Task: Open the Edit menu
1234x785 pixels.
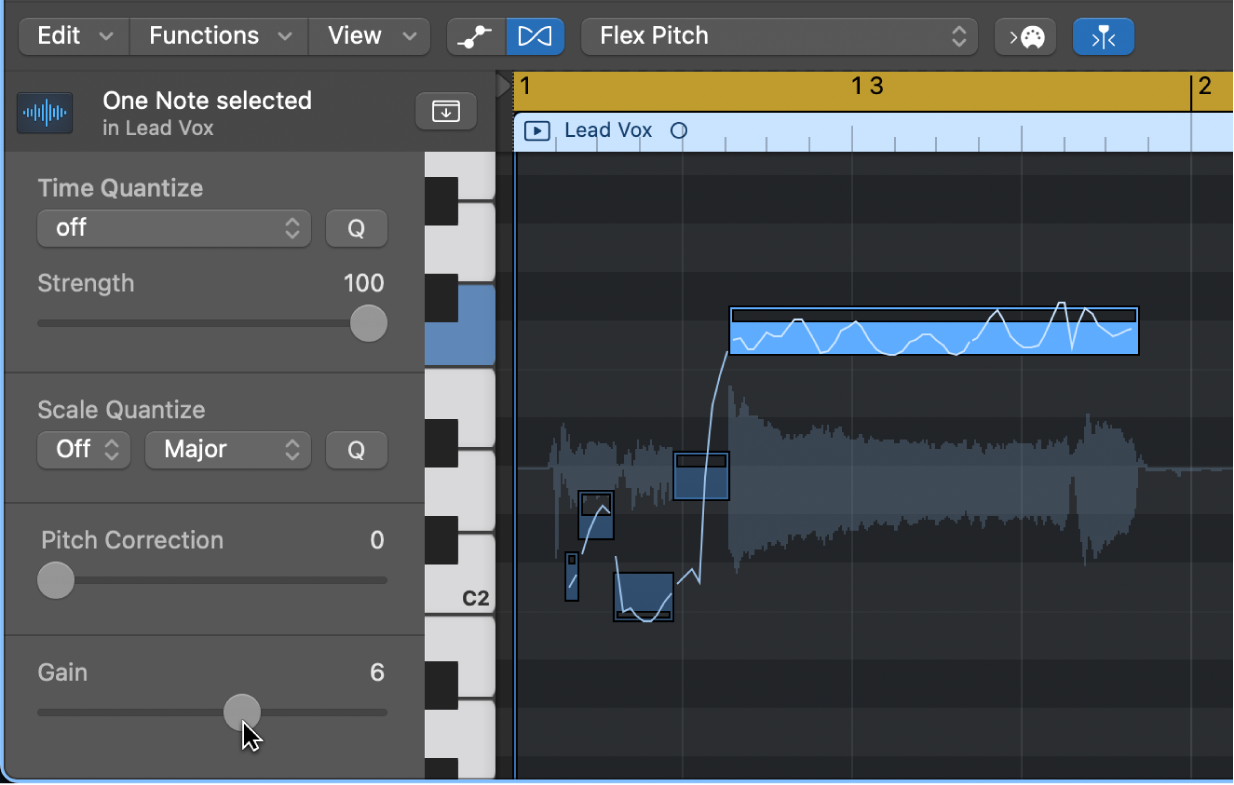Action: (72, 36)
